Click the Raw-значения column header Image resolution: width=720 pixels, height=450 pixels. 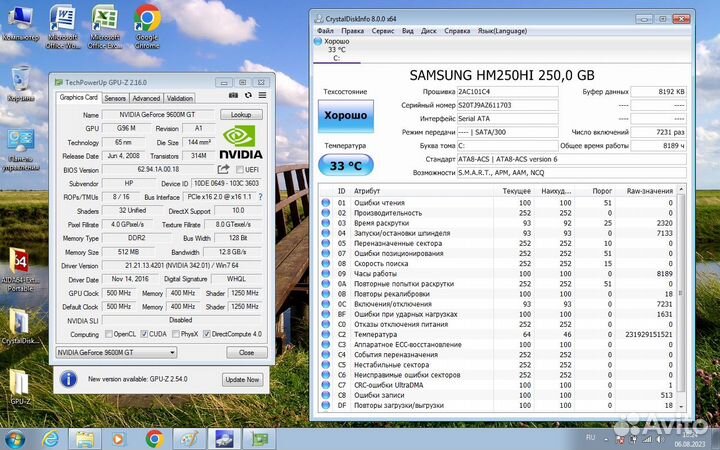[646, 191]
